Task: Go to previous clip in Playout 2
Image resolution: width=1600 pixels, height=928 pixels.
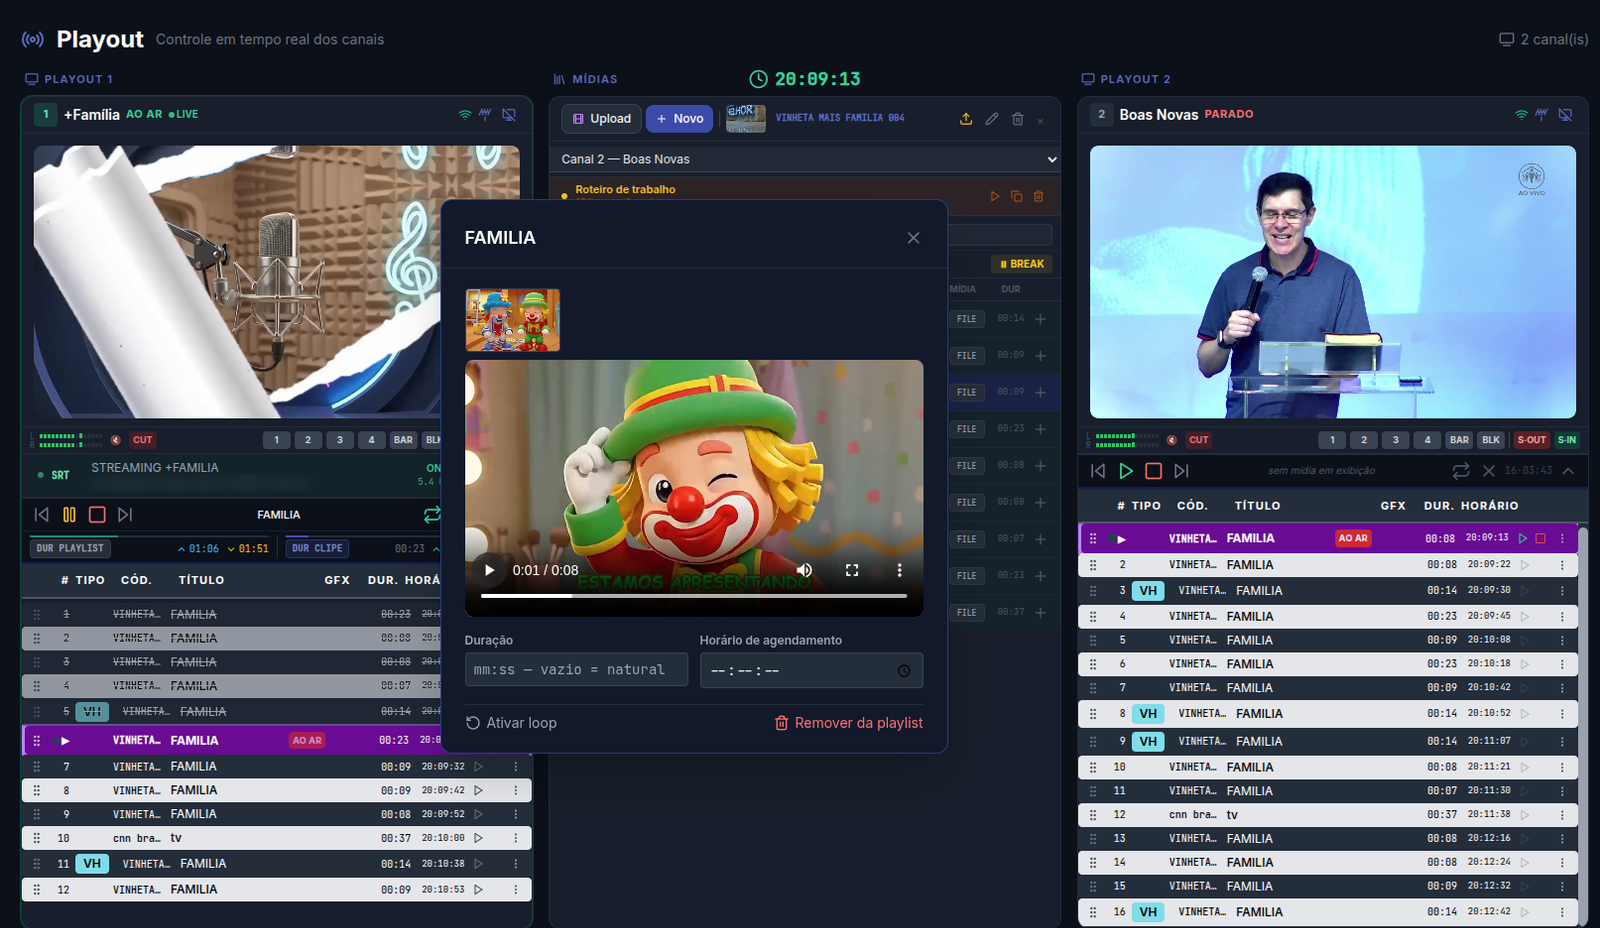Action: point(1097,470)
